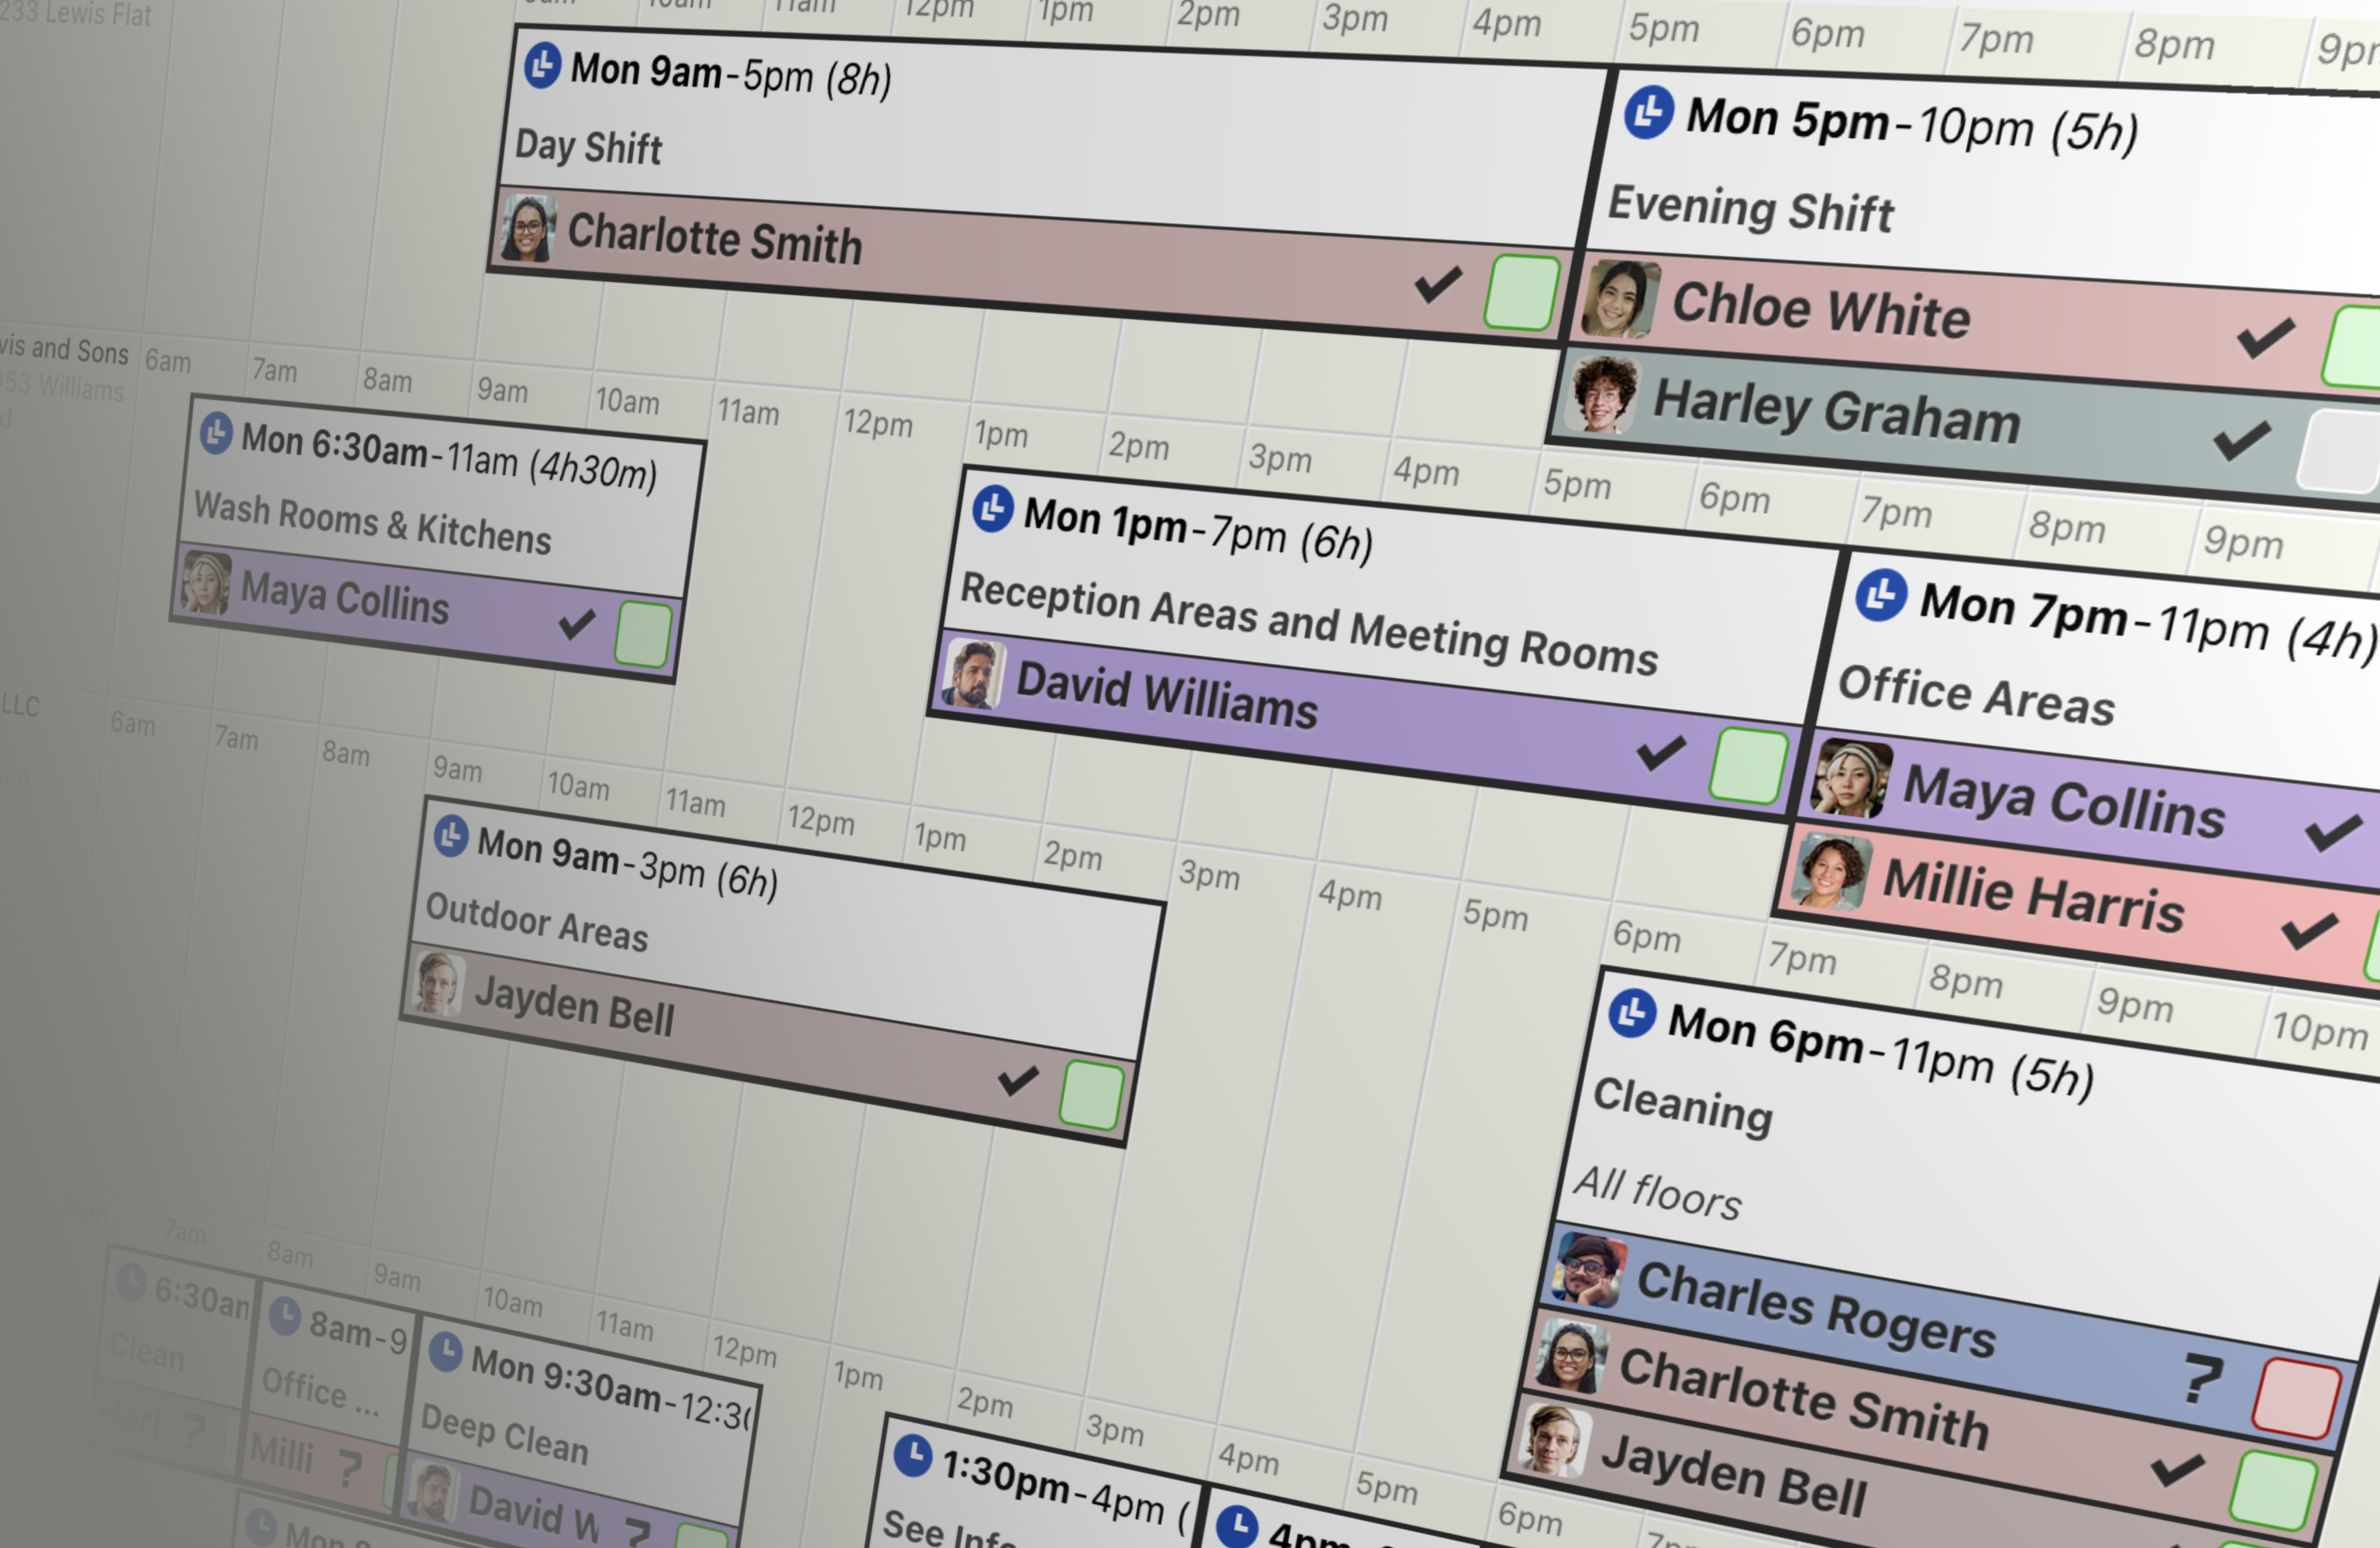Toggle green status box for Jayden Bell Outdoor Areas

[1092, 1096]
